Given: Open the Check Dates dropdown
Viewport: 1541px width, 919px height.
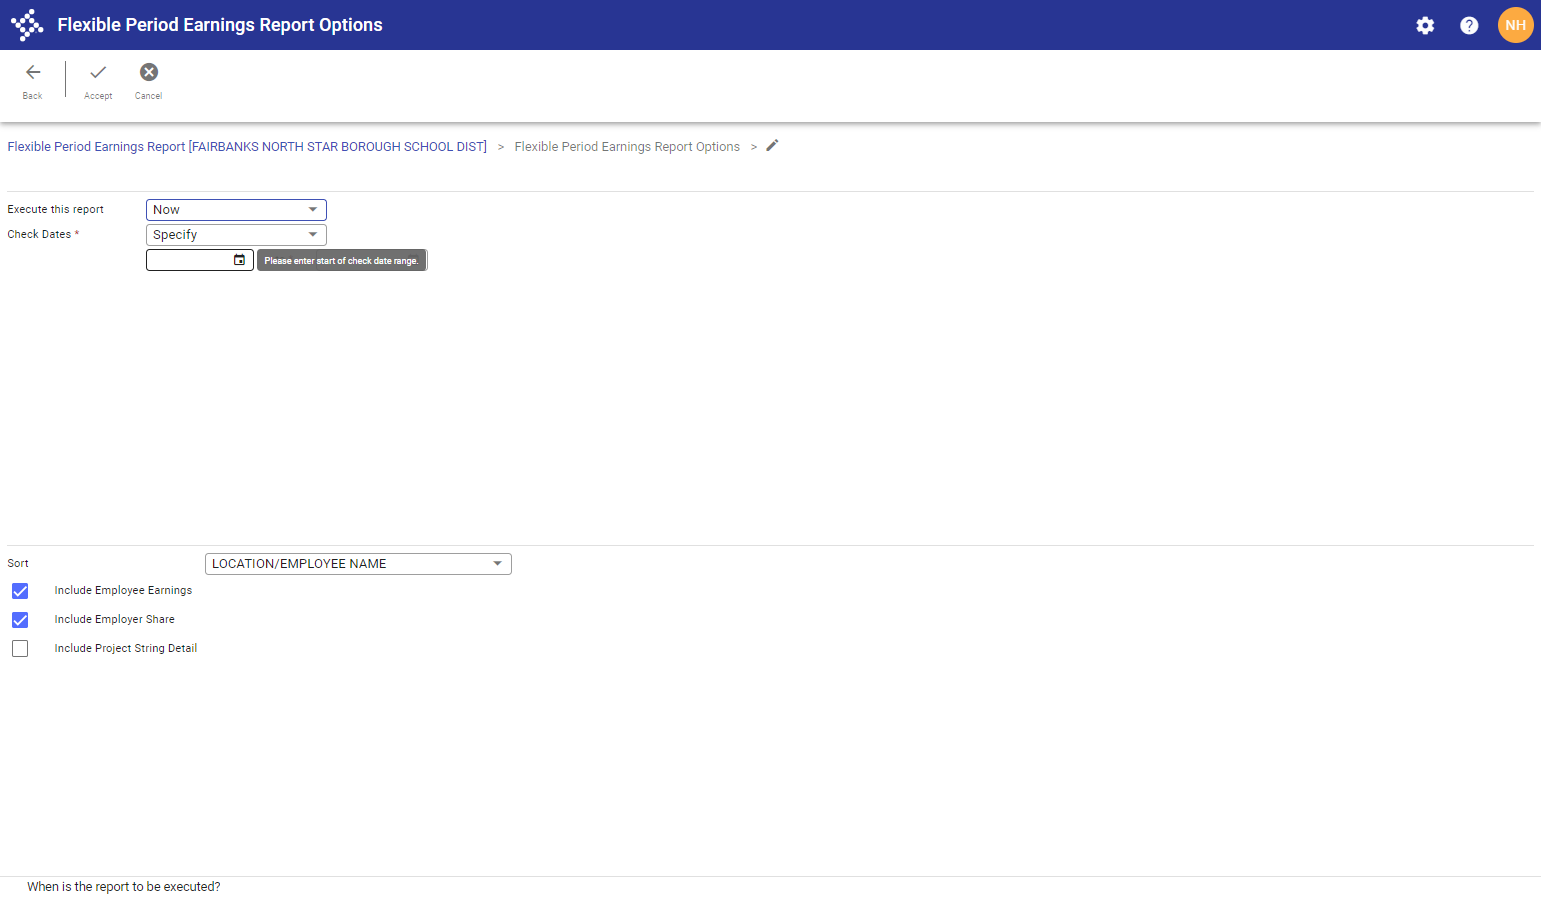Looking at the screenshot, I should [236, 235].
